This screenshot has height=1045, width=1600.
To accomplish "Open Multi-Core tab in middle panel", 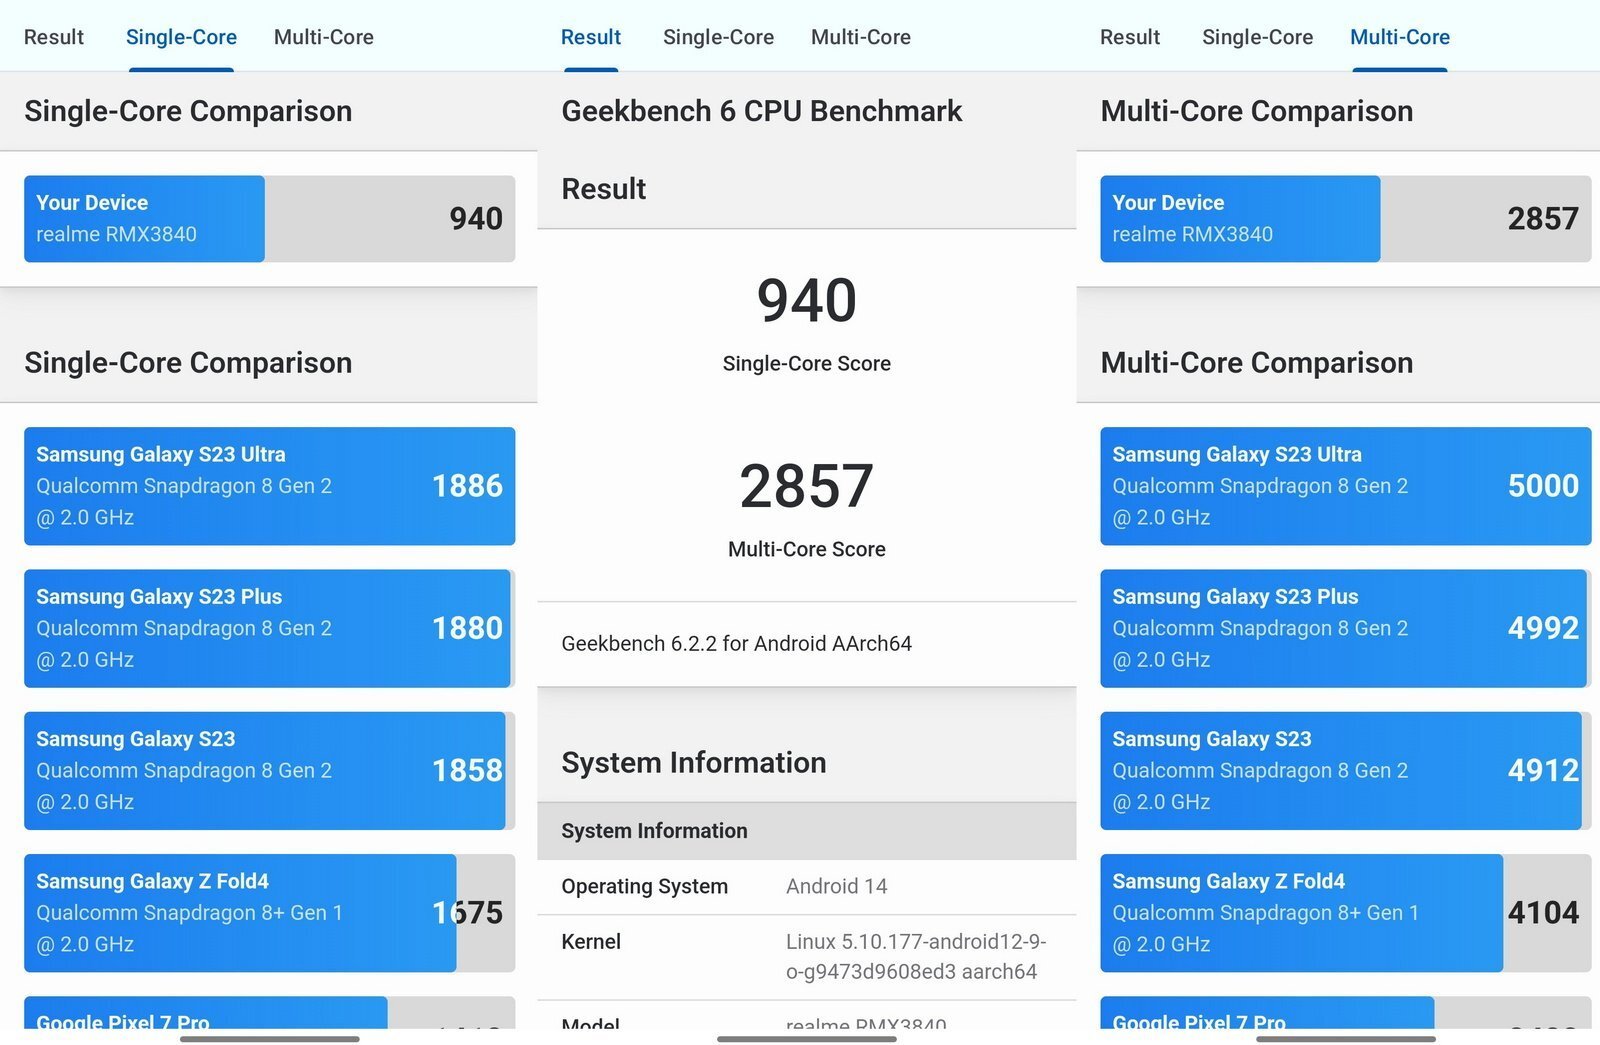I will pos(861,37).
